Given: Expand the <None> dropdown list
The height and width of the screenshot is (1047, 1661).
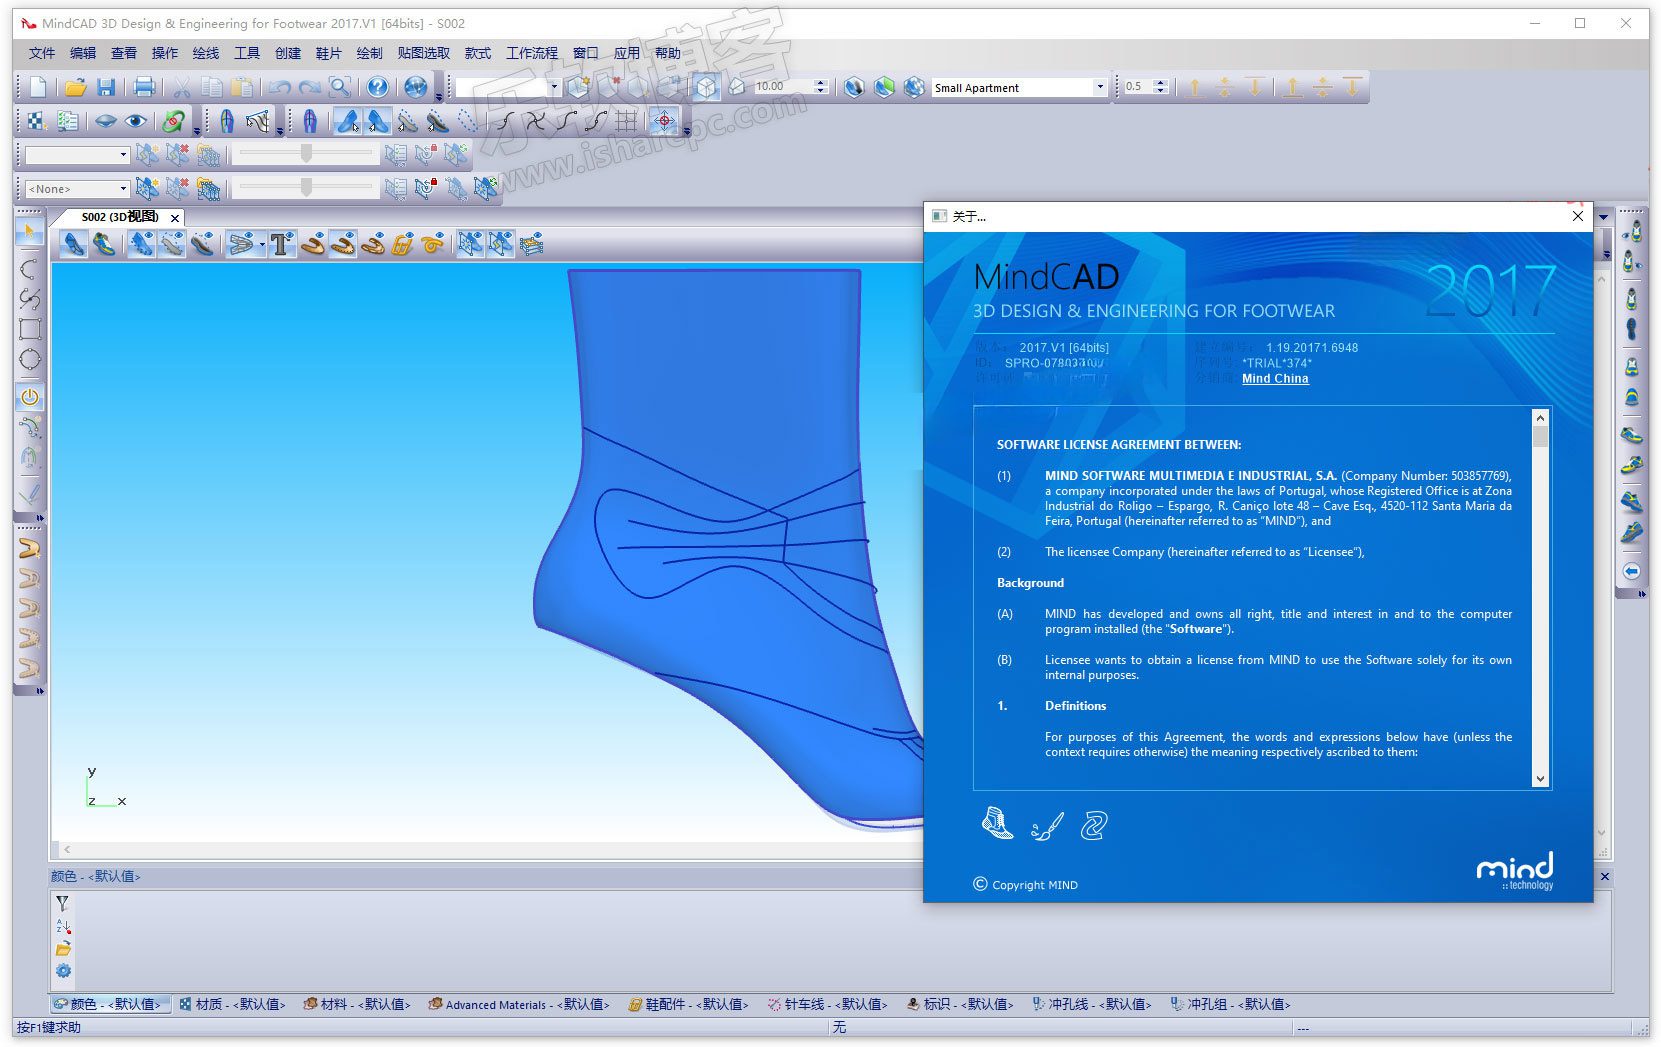Looking at the screenshot, I should coord(123,189).
